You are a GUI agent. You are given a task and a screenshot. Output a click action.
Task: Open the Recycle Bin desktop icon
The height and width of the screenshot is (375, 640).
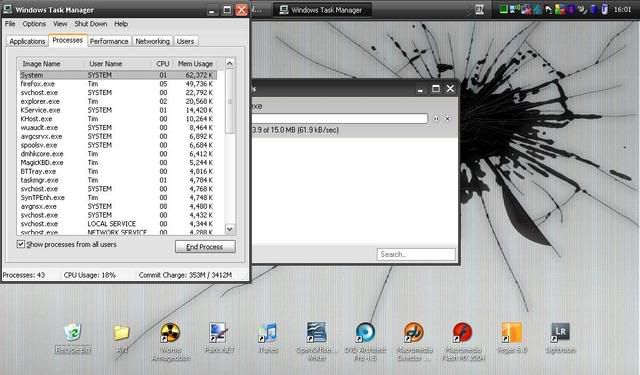coord(73,337)
